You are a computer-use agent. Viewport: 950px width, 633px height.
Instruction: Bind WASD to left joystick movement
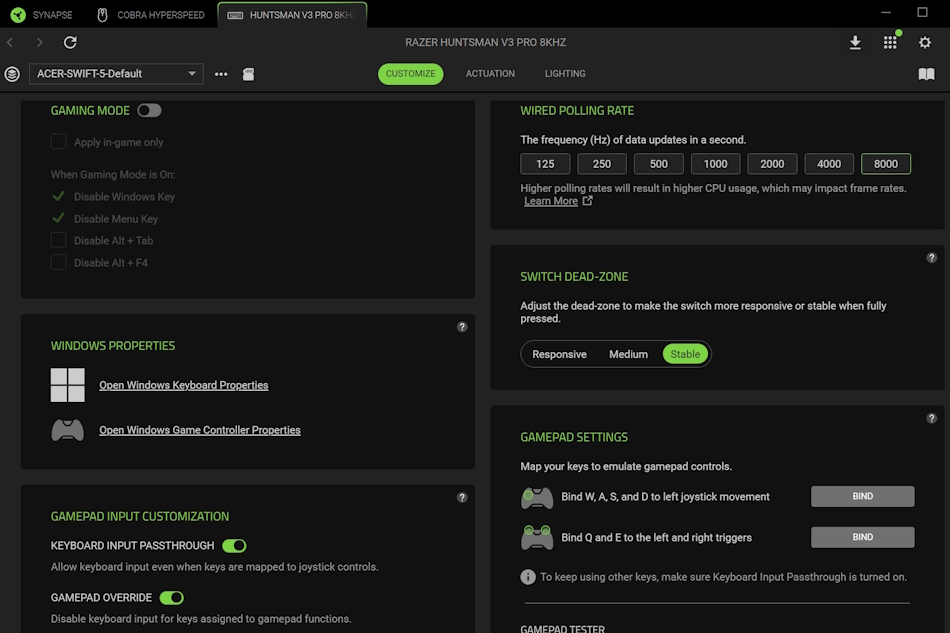click(x=863, y=496)
